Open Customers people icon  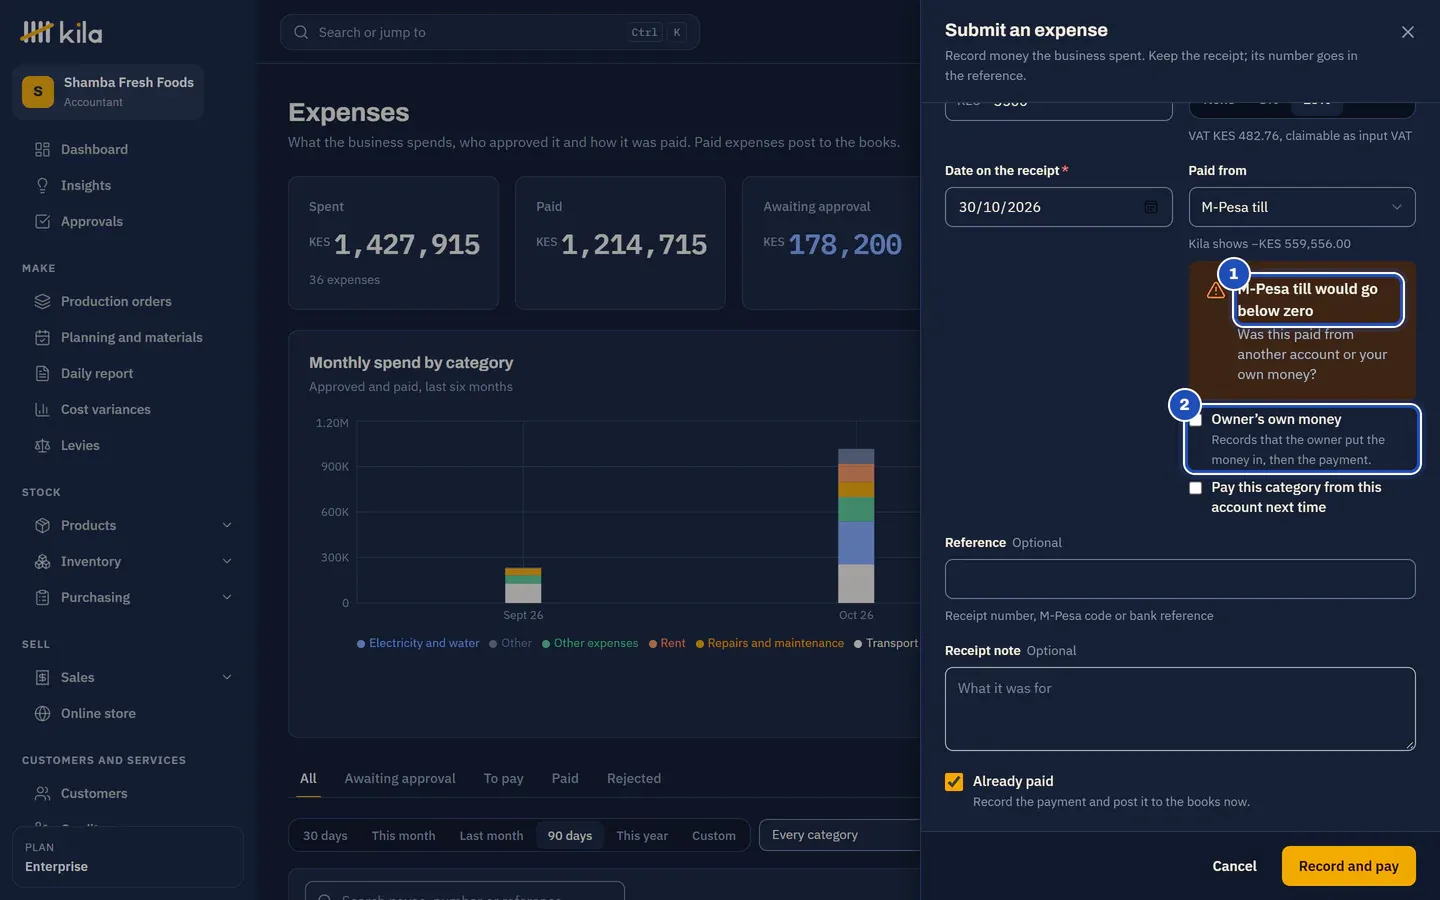[42, 794]
